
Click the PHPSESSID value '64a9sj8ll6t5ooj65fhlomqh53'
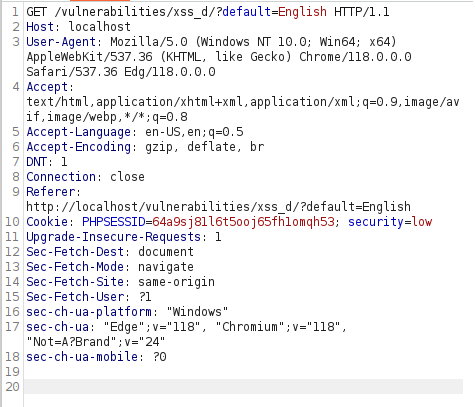(x=243, y=222)
